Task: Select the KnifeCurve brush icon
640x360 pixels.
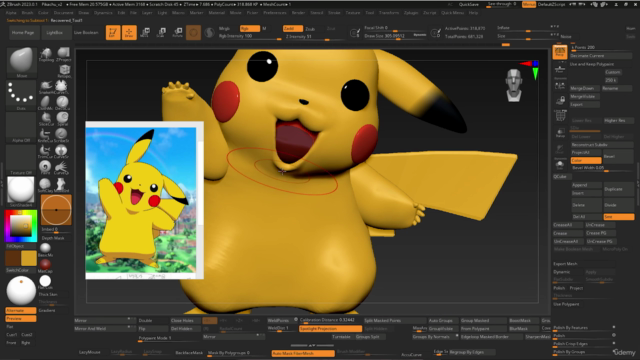Action: tap(45, 135)
